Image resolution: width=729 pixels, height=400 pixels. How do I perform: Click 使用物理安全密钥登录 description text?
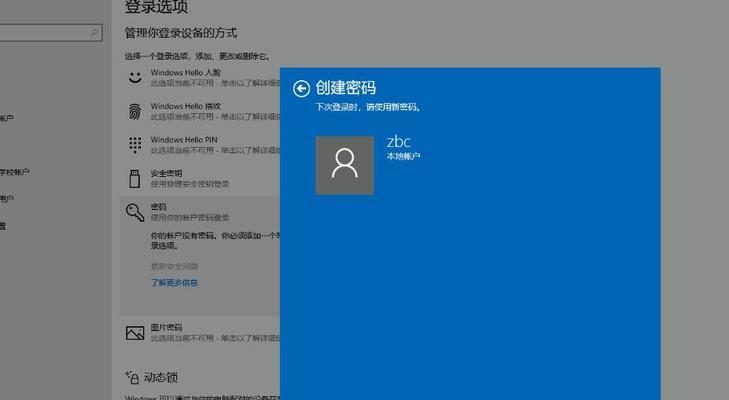point(190,184)
